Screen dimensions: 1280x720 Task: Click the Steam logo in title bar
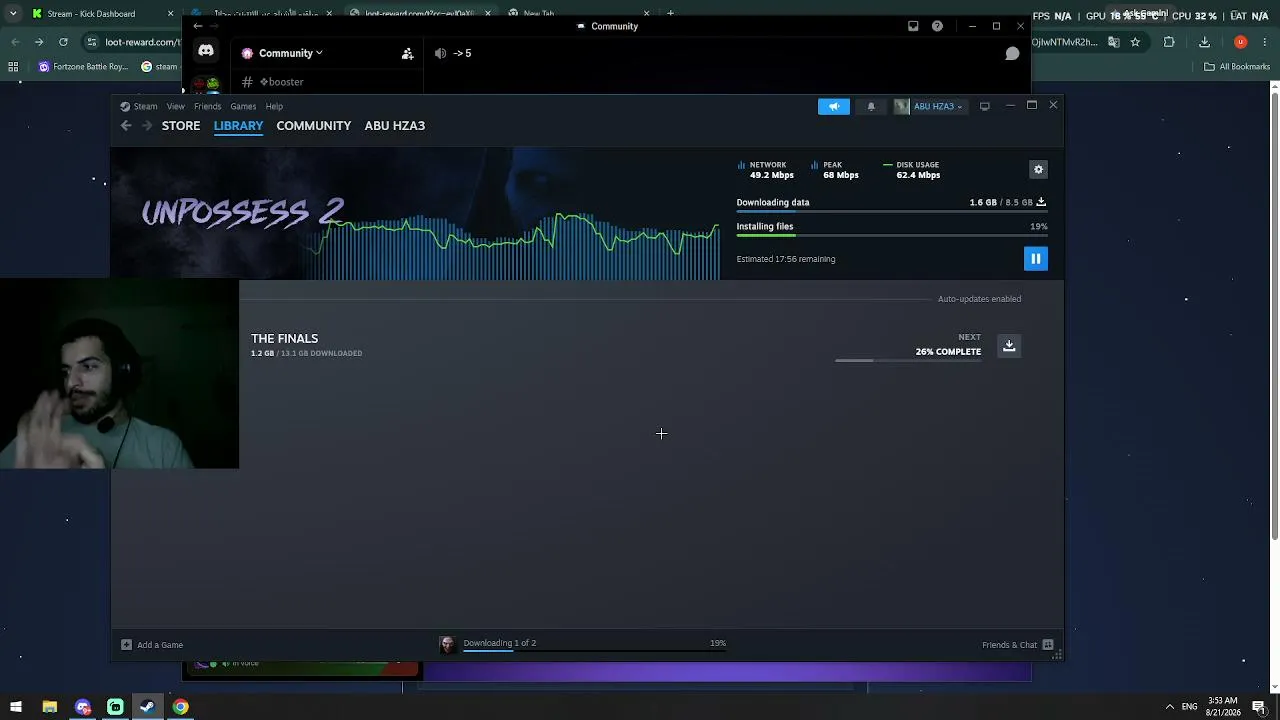(x=125, y=106)
